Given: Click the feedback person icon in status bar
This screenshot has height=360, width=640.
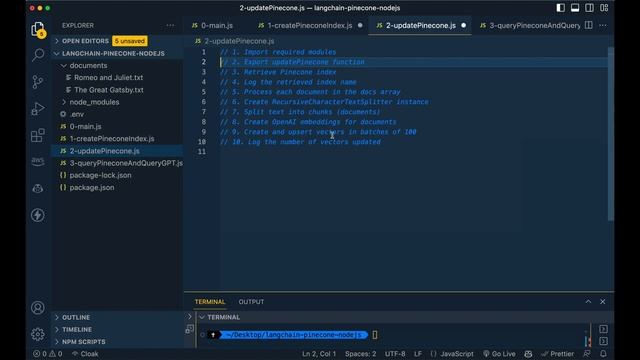Looking at the screenshot, I should pos(587,354).
